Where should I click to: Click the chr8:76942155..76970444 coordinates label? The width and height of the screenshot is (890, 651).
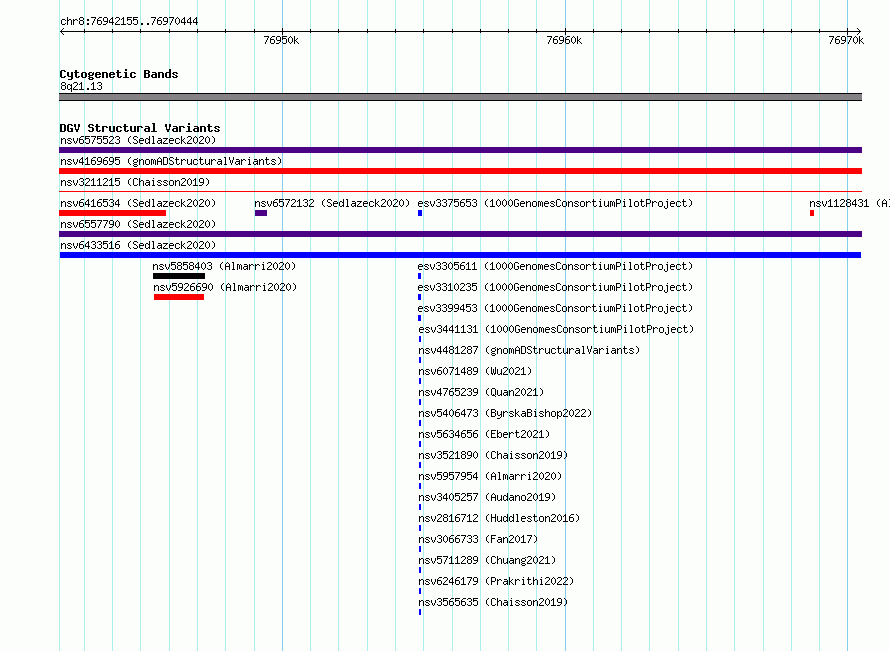pyautogui.click(x=129, y=21)
